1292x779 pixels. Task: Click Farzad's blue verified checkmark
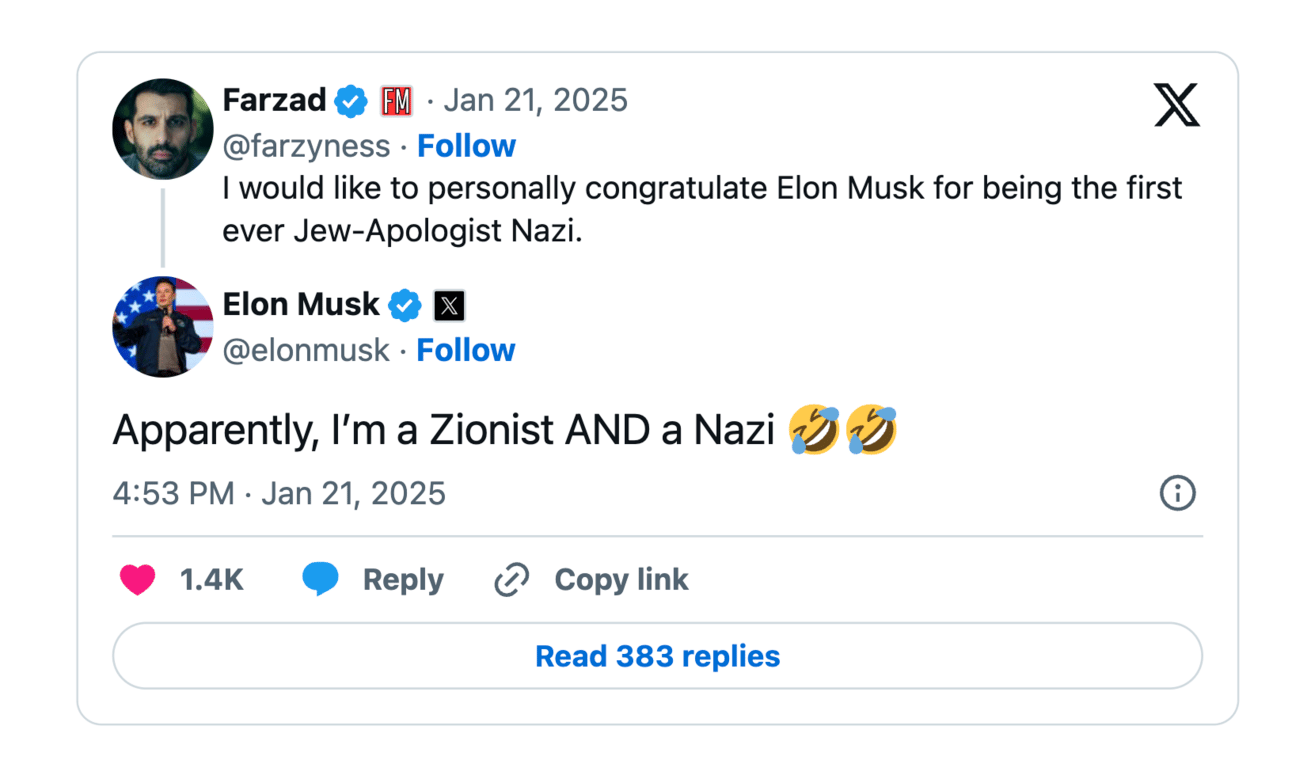351,101
